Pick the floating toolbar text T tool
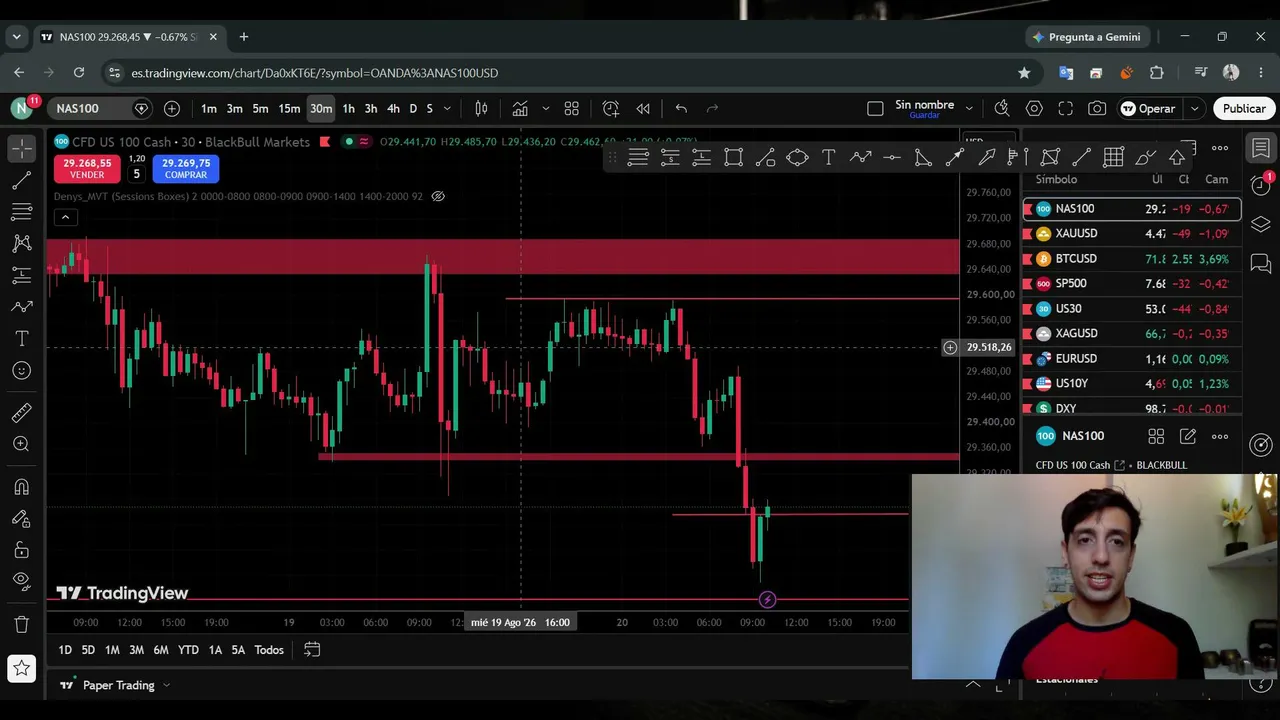Viewport: 1280px width, 720px height. click(x=829, y=157)
